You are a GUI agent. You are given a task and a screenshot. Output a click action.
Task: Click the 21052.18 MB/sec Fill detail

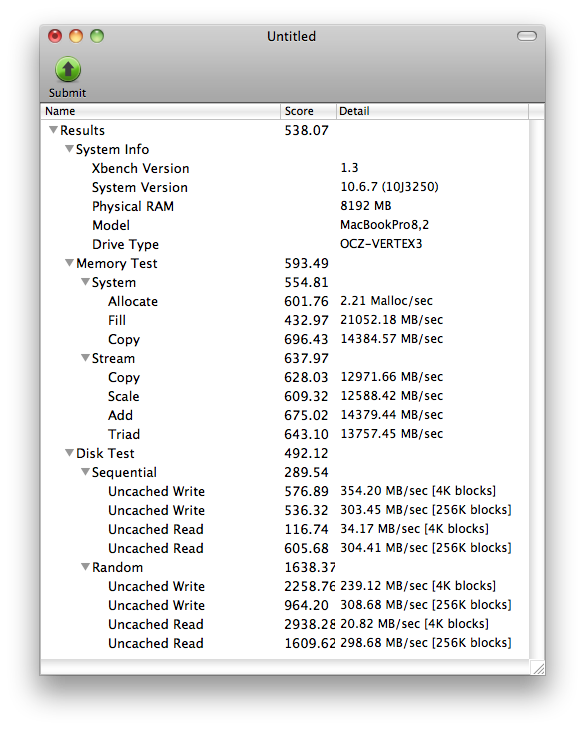(391, 320)
